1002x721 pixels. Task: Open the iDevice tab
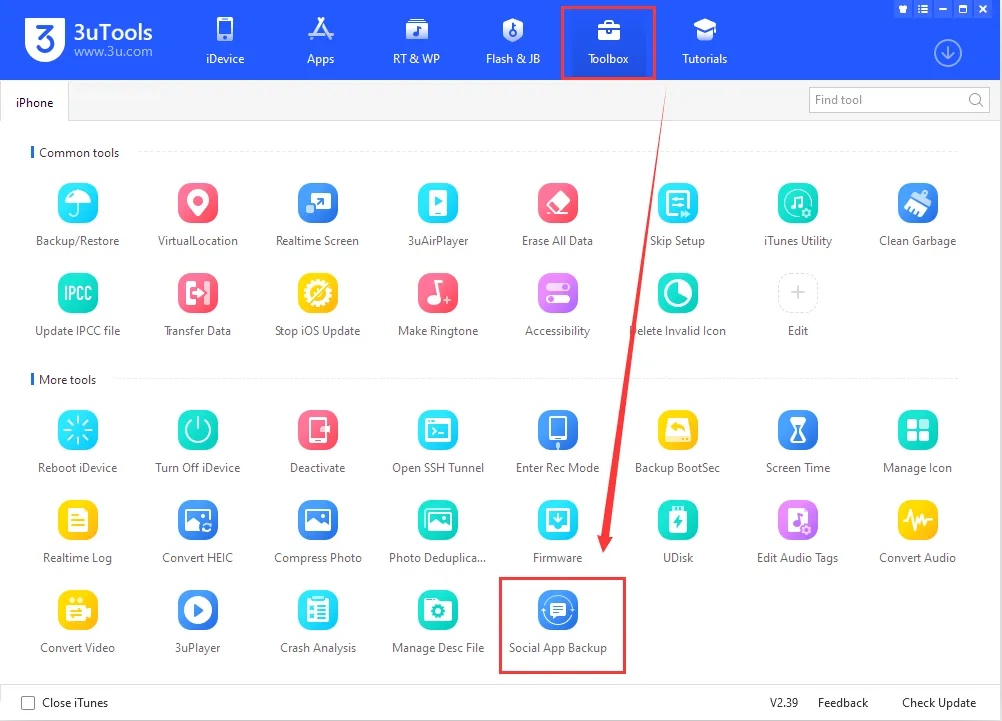pyautogui.click(x=225, y=42)
